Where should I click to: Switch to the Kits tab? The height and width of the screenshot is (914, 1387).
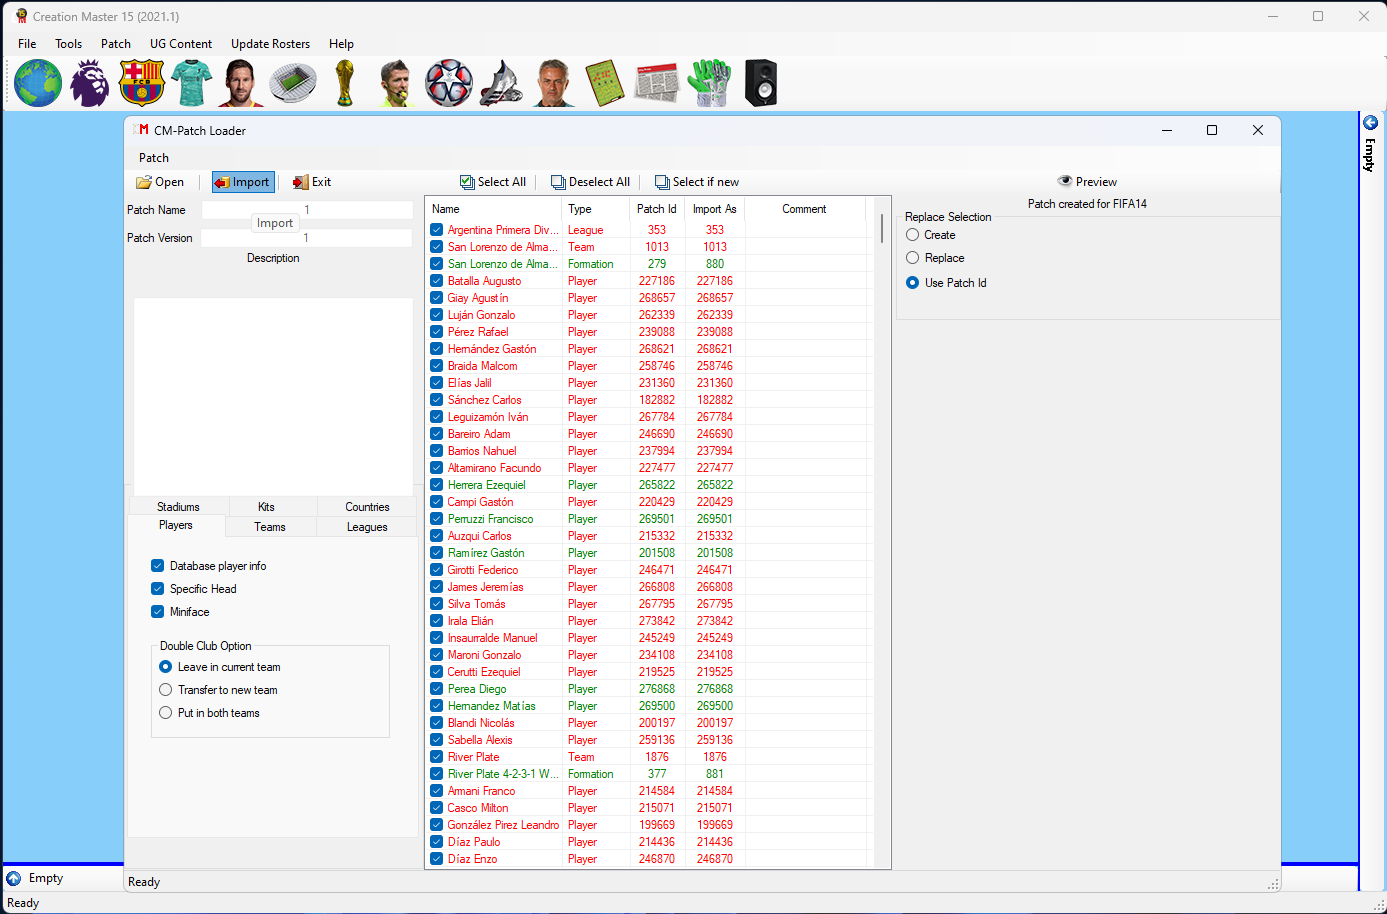266,507
